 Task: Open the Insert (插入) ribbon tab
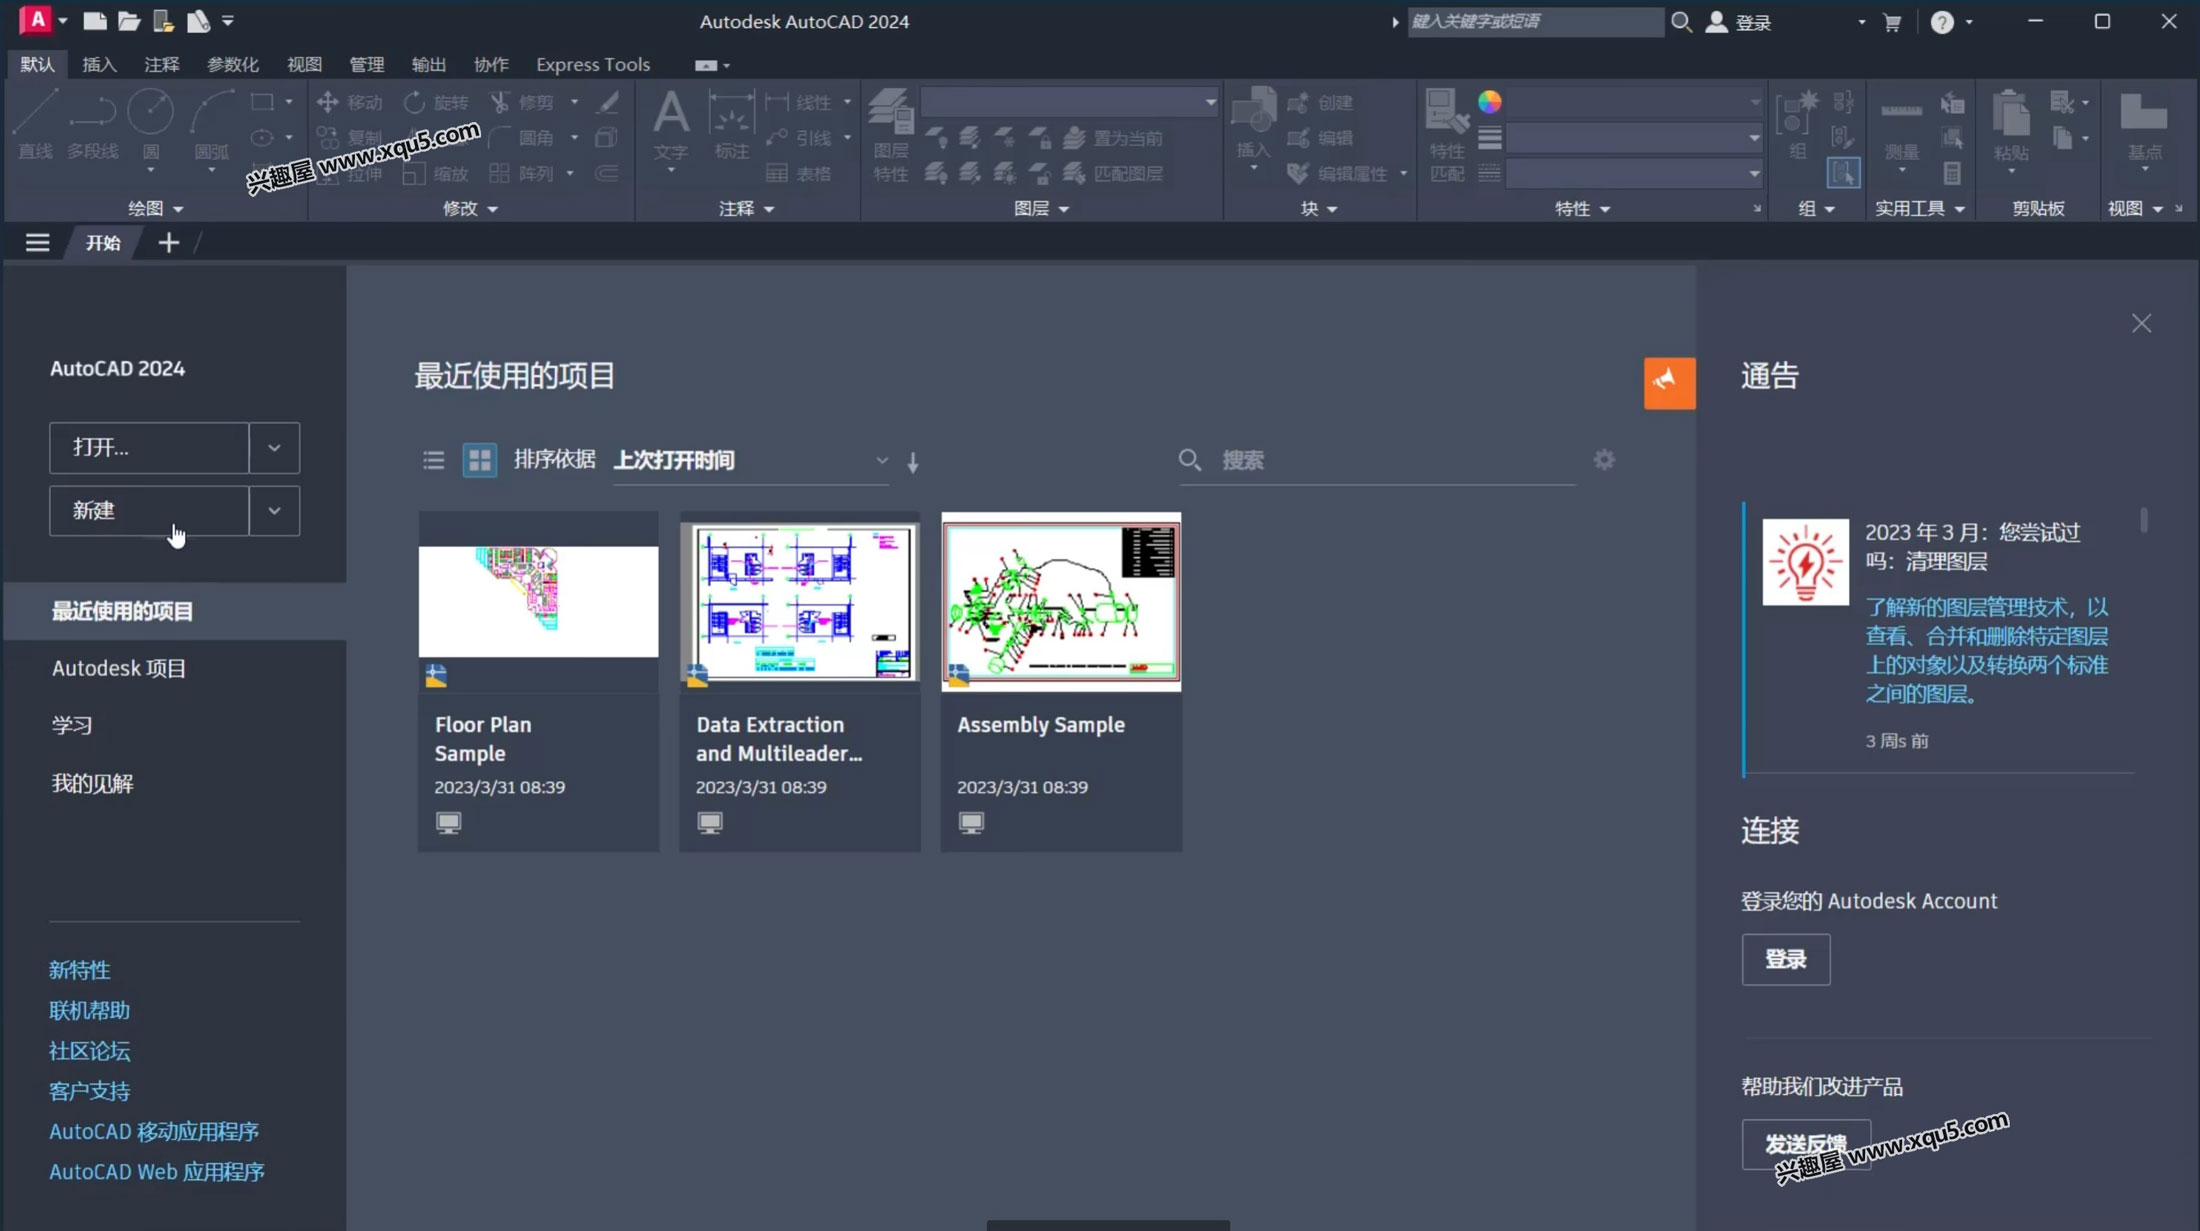(99, 64)
